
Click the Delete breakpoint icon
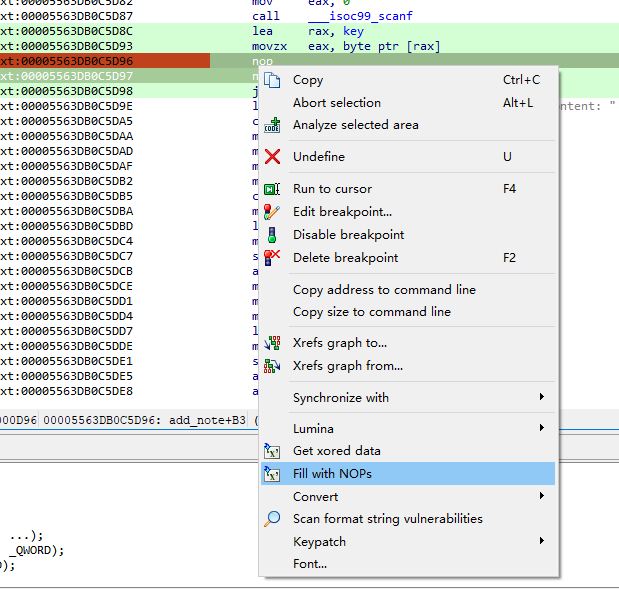tap(272, 258)
